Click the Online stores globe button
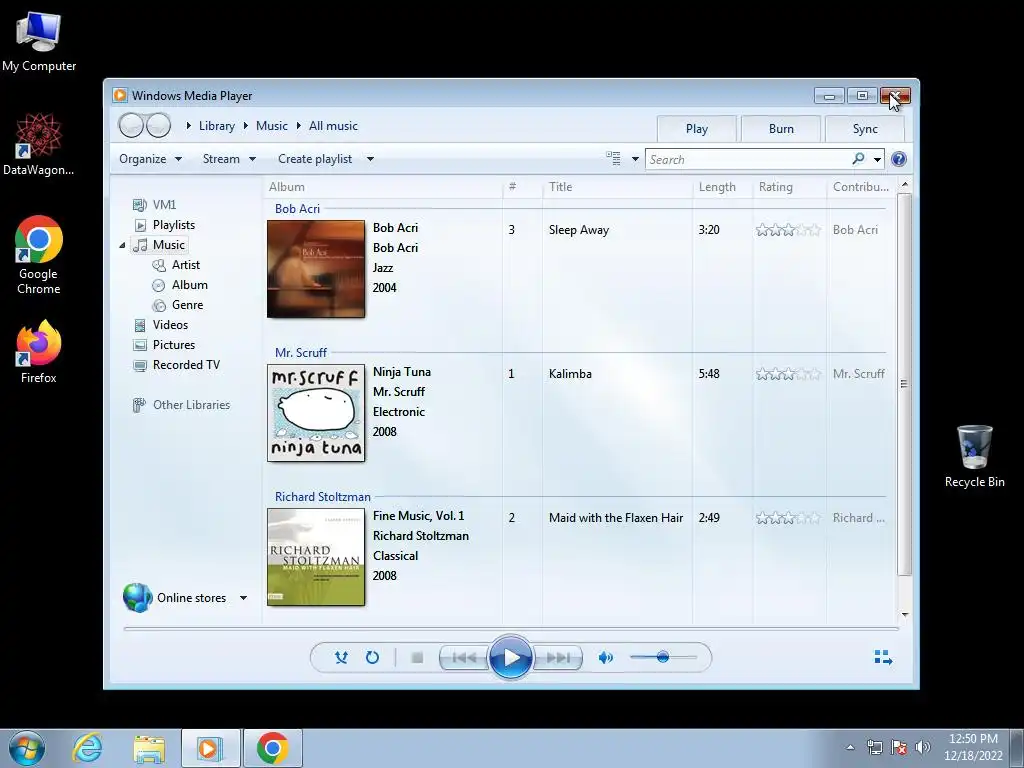The height and width of the screenshot is (768, 1024). click(138, 598)
